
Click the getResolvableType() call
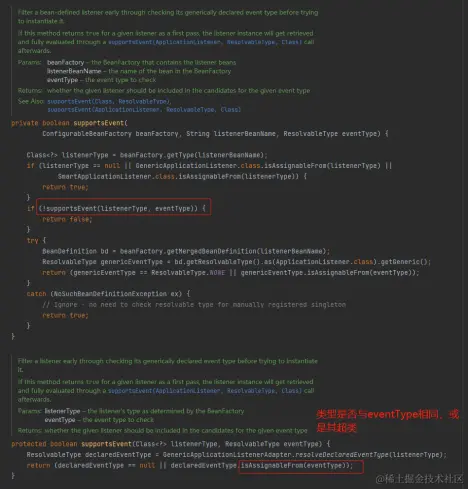pos(223,262)
